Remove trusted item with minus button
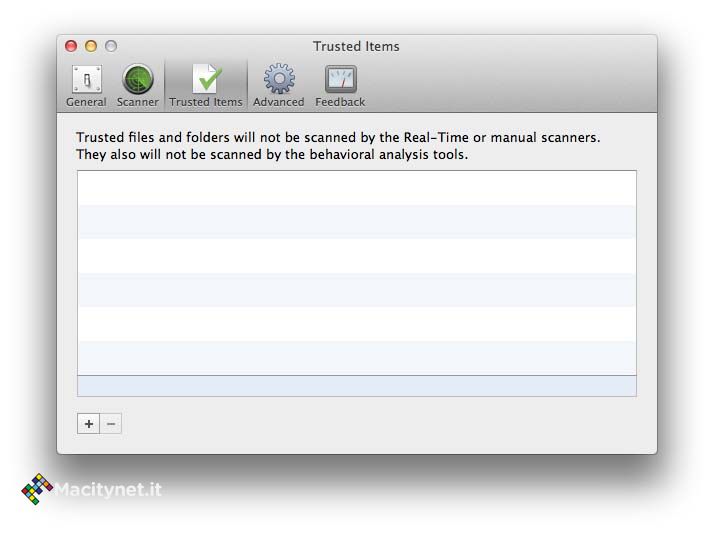The height and width of the screenshot is (533, 714). (x=111, y=424)
